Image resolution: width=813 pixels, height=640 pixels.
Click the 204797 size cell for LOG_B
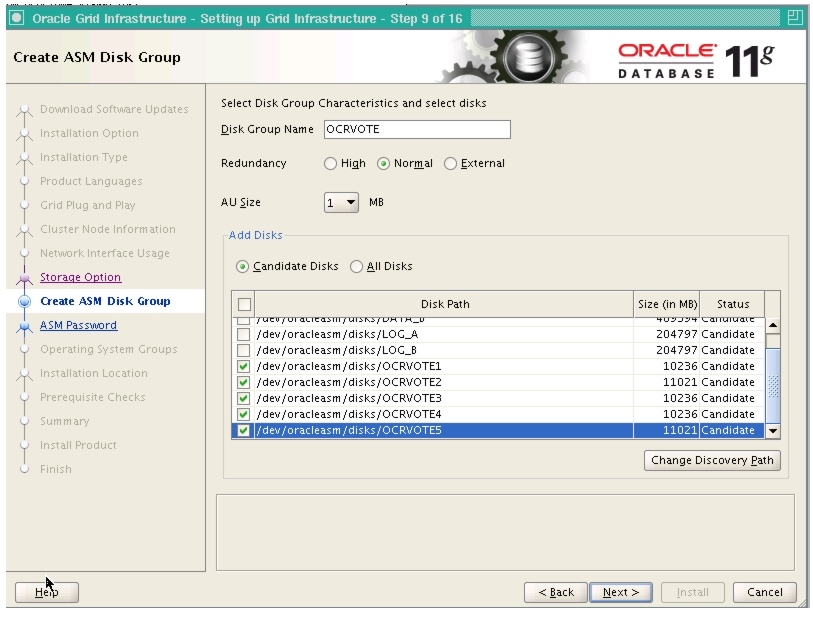(666, 351)
